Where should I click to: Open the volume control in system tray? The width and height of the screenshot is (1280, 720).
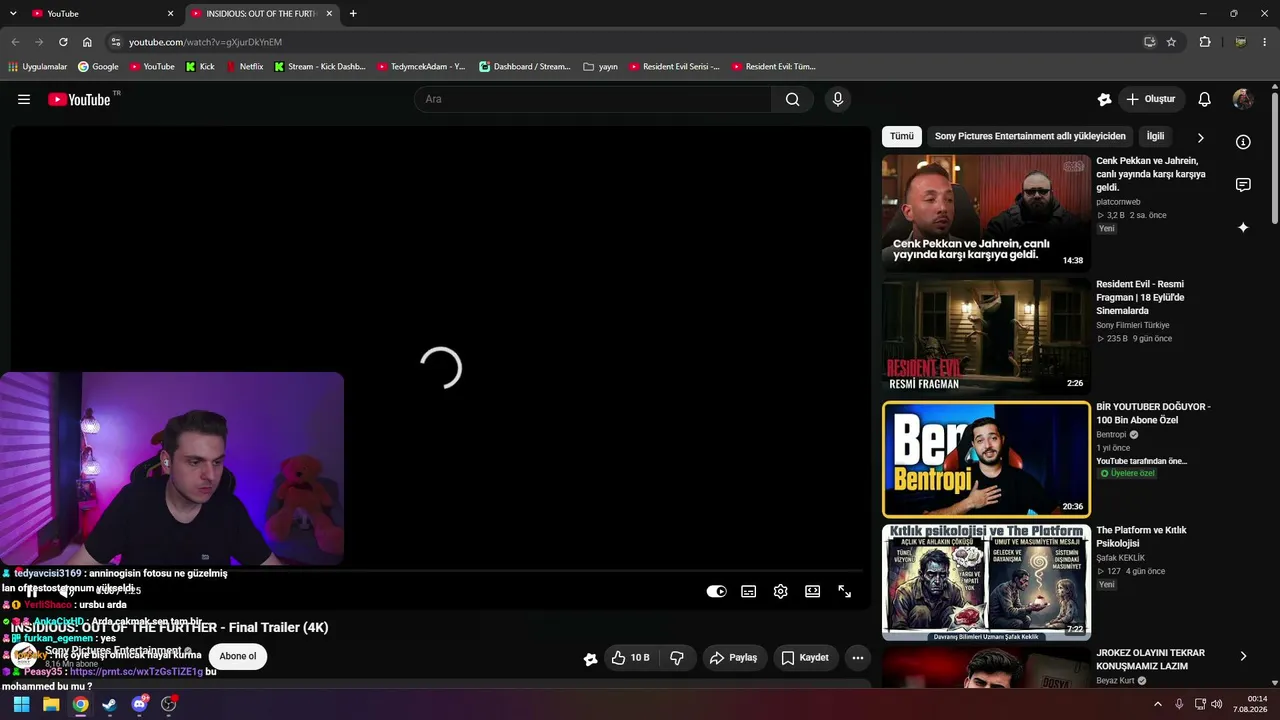tap(1216, 704)
